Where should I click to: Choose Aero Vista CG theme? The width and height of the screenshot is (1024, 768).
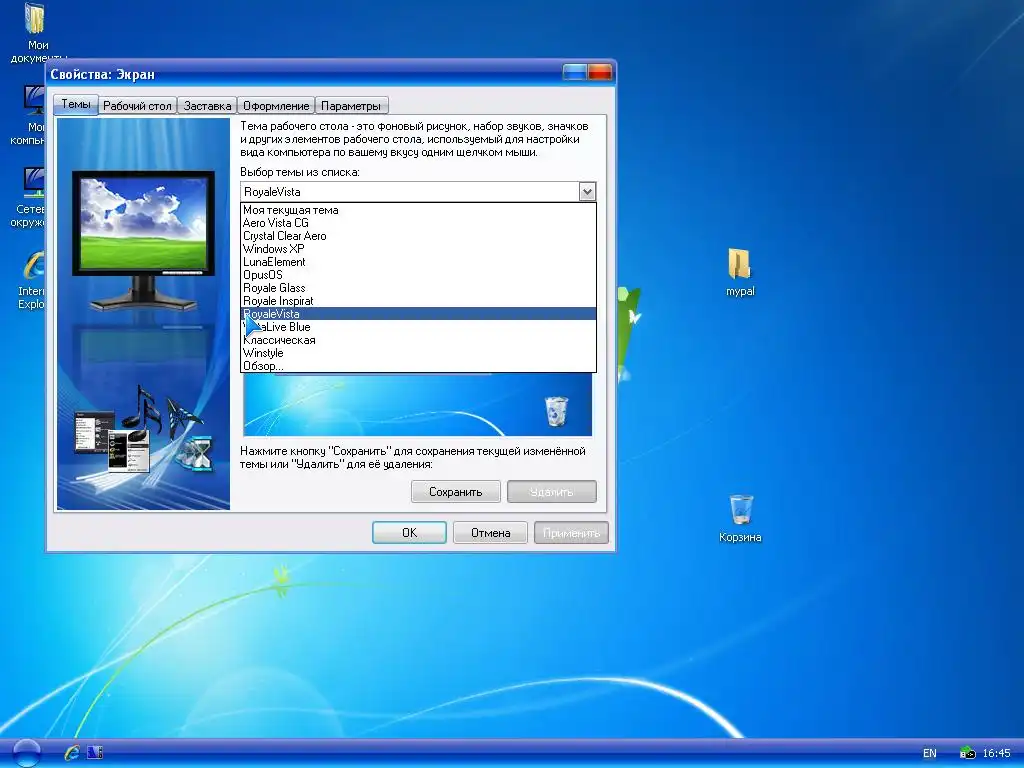tap(419, 223)
